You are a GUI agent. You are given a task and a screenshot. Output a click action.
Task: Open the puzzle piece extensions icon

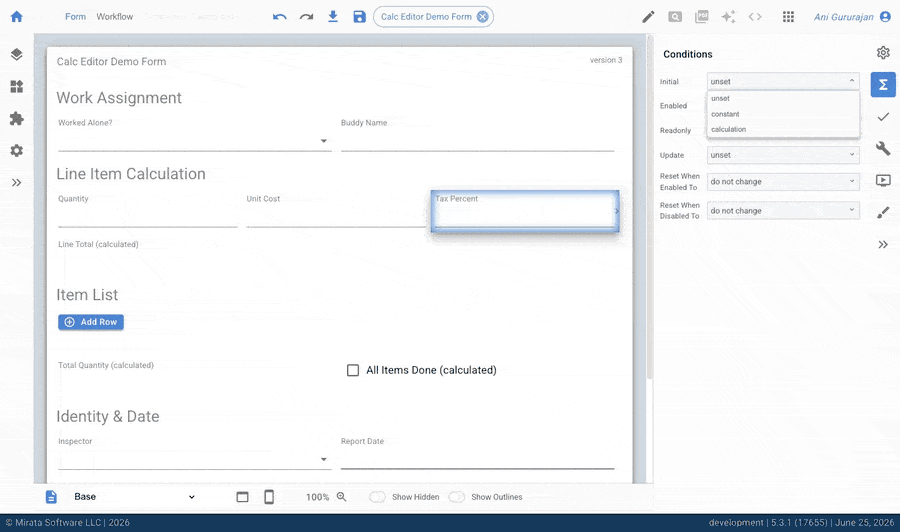coord(17,119)
